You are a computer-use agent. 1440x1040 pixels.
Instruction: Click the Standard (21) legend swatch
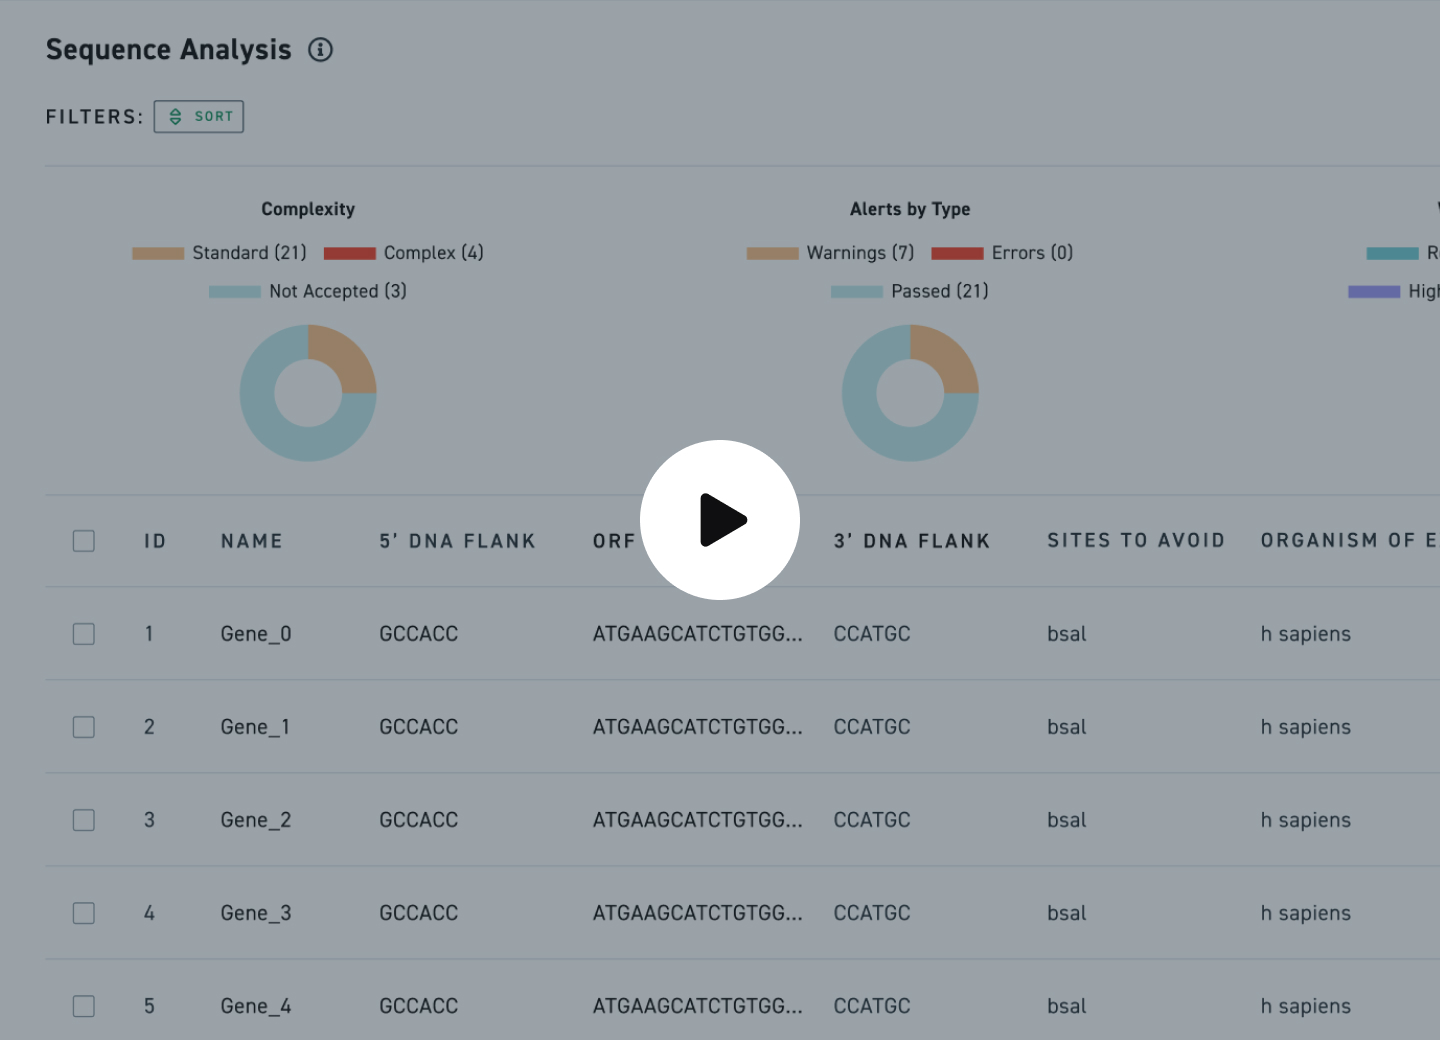(x=158, y=254)
